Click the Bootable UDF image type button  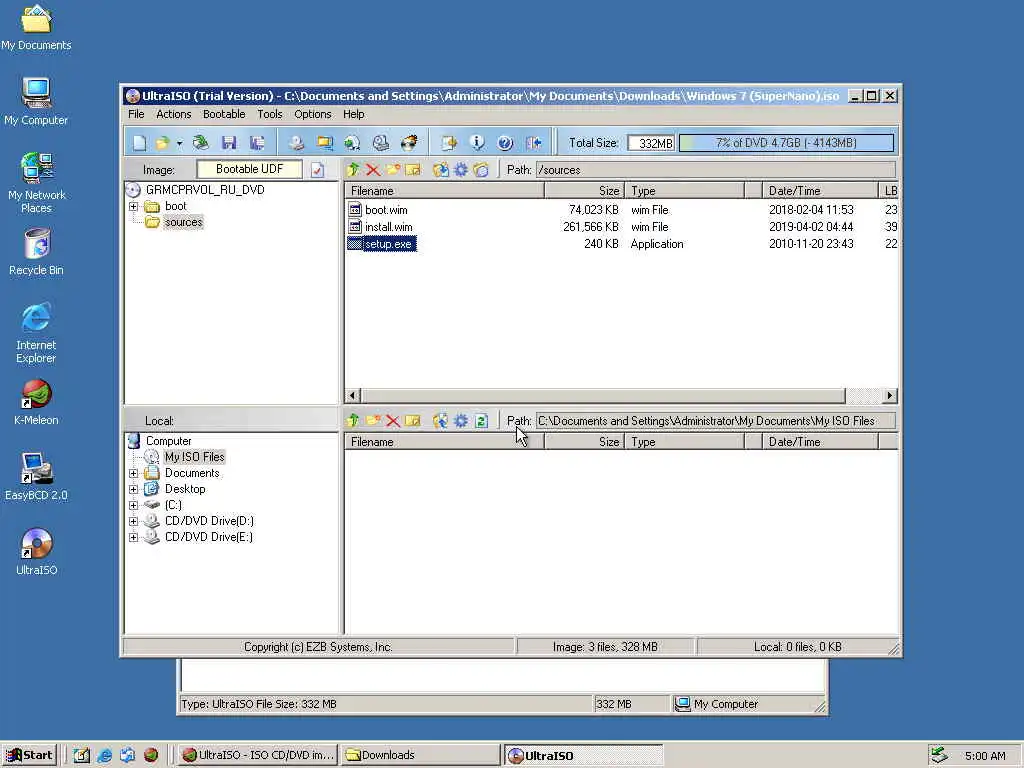tap(249, 169)
